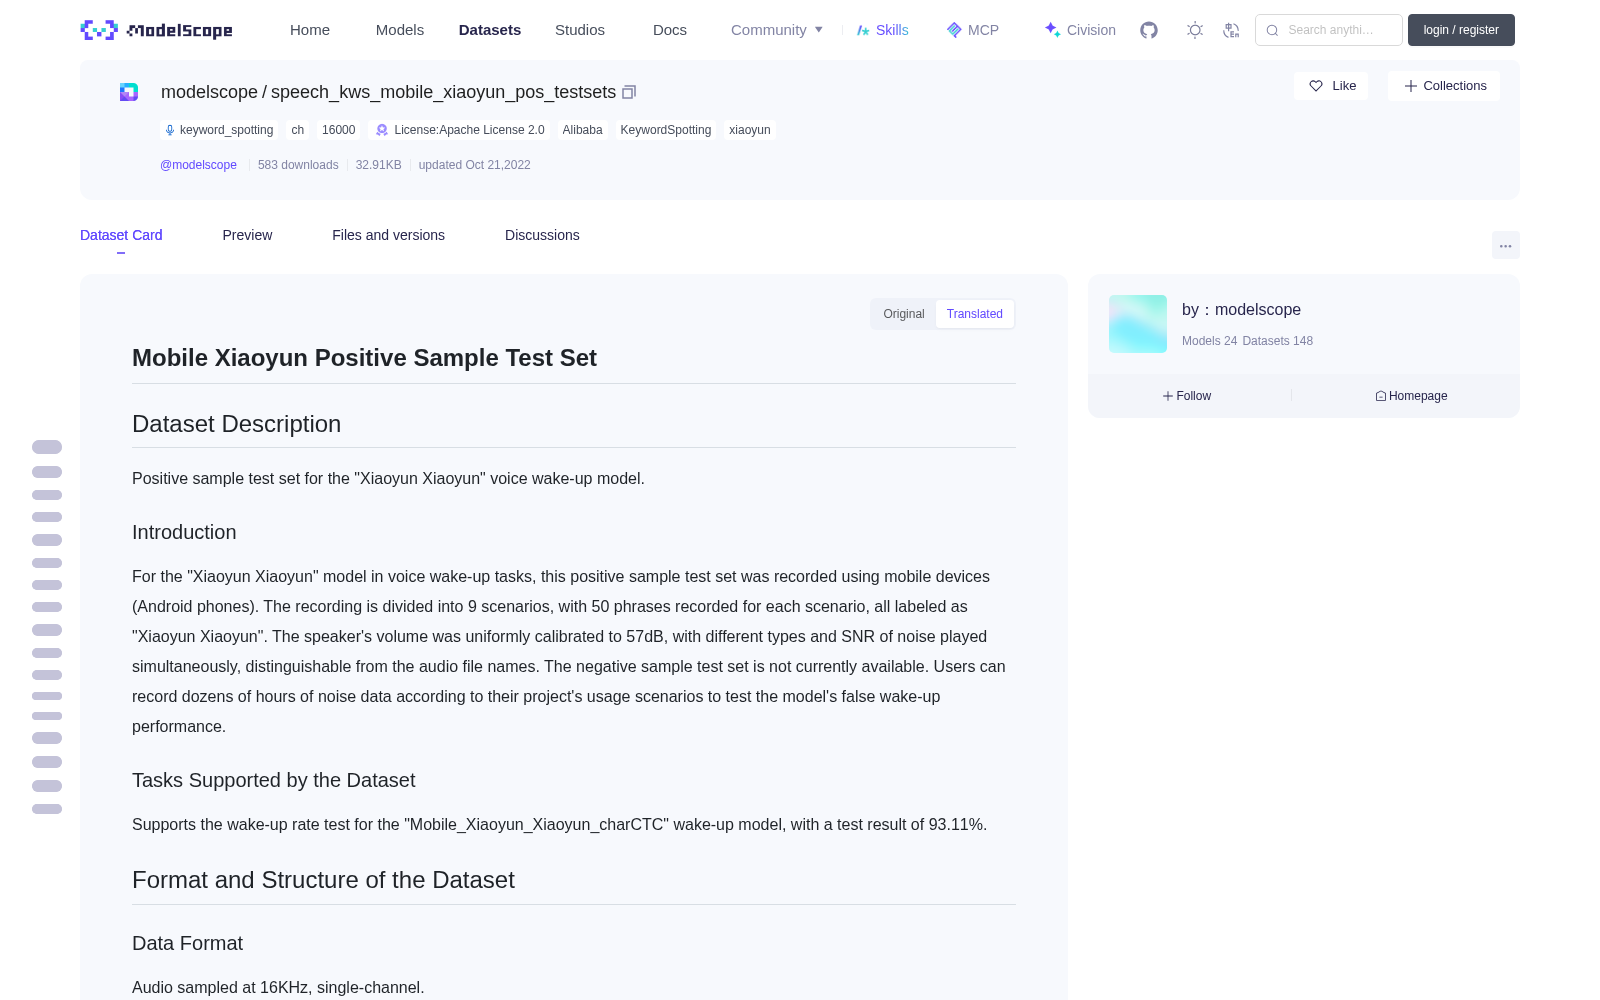Select the Translated view option

tap(975, 314)
